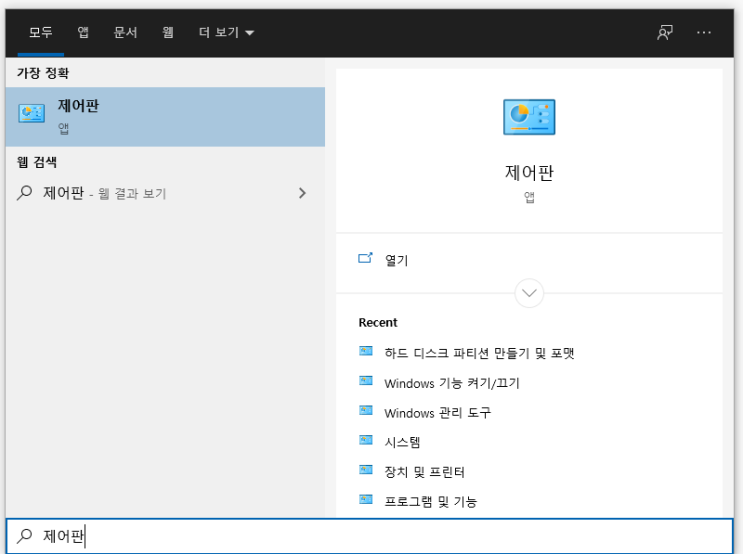Expand web search with right chevron
The height and width of the screenshot is (554, 743).
pyautogui.click(x=302, y=193)
